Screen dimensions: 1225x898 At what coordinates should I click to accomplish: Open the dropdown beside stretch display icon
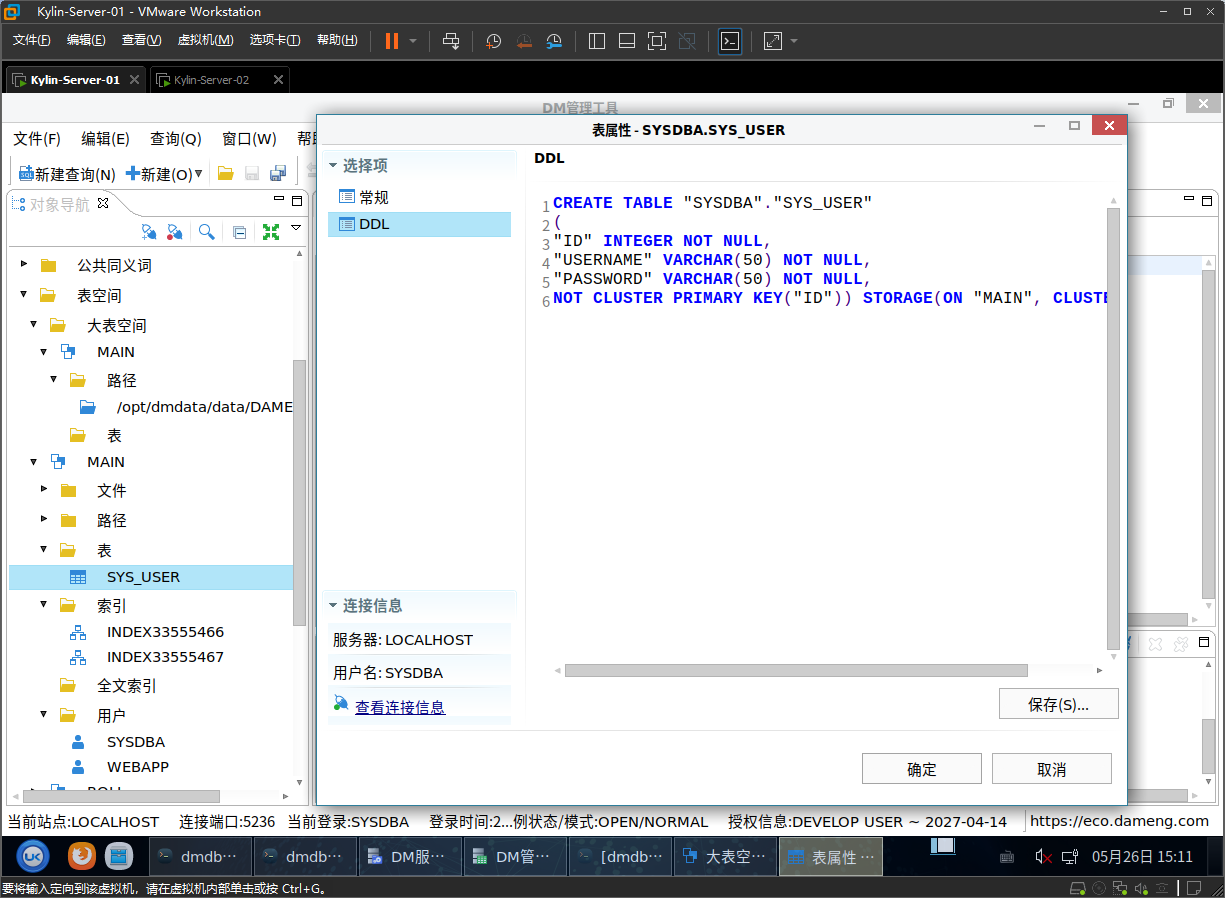pyautogui.click(x=794, y=41)
